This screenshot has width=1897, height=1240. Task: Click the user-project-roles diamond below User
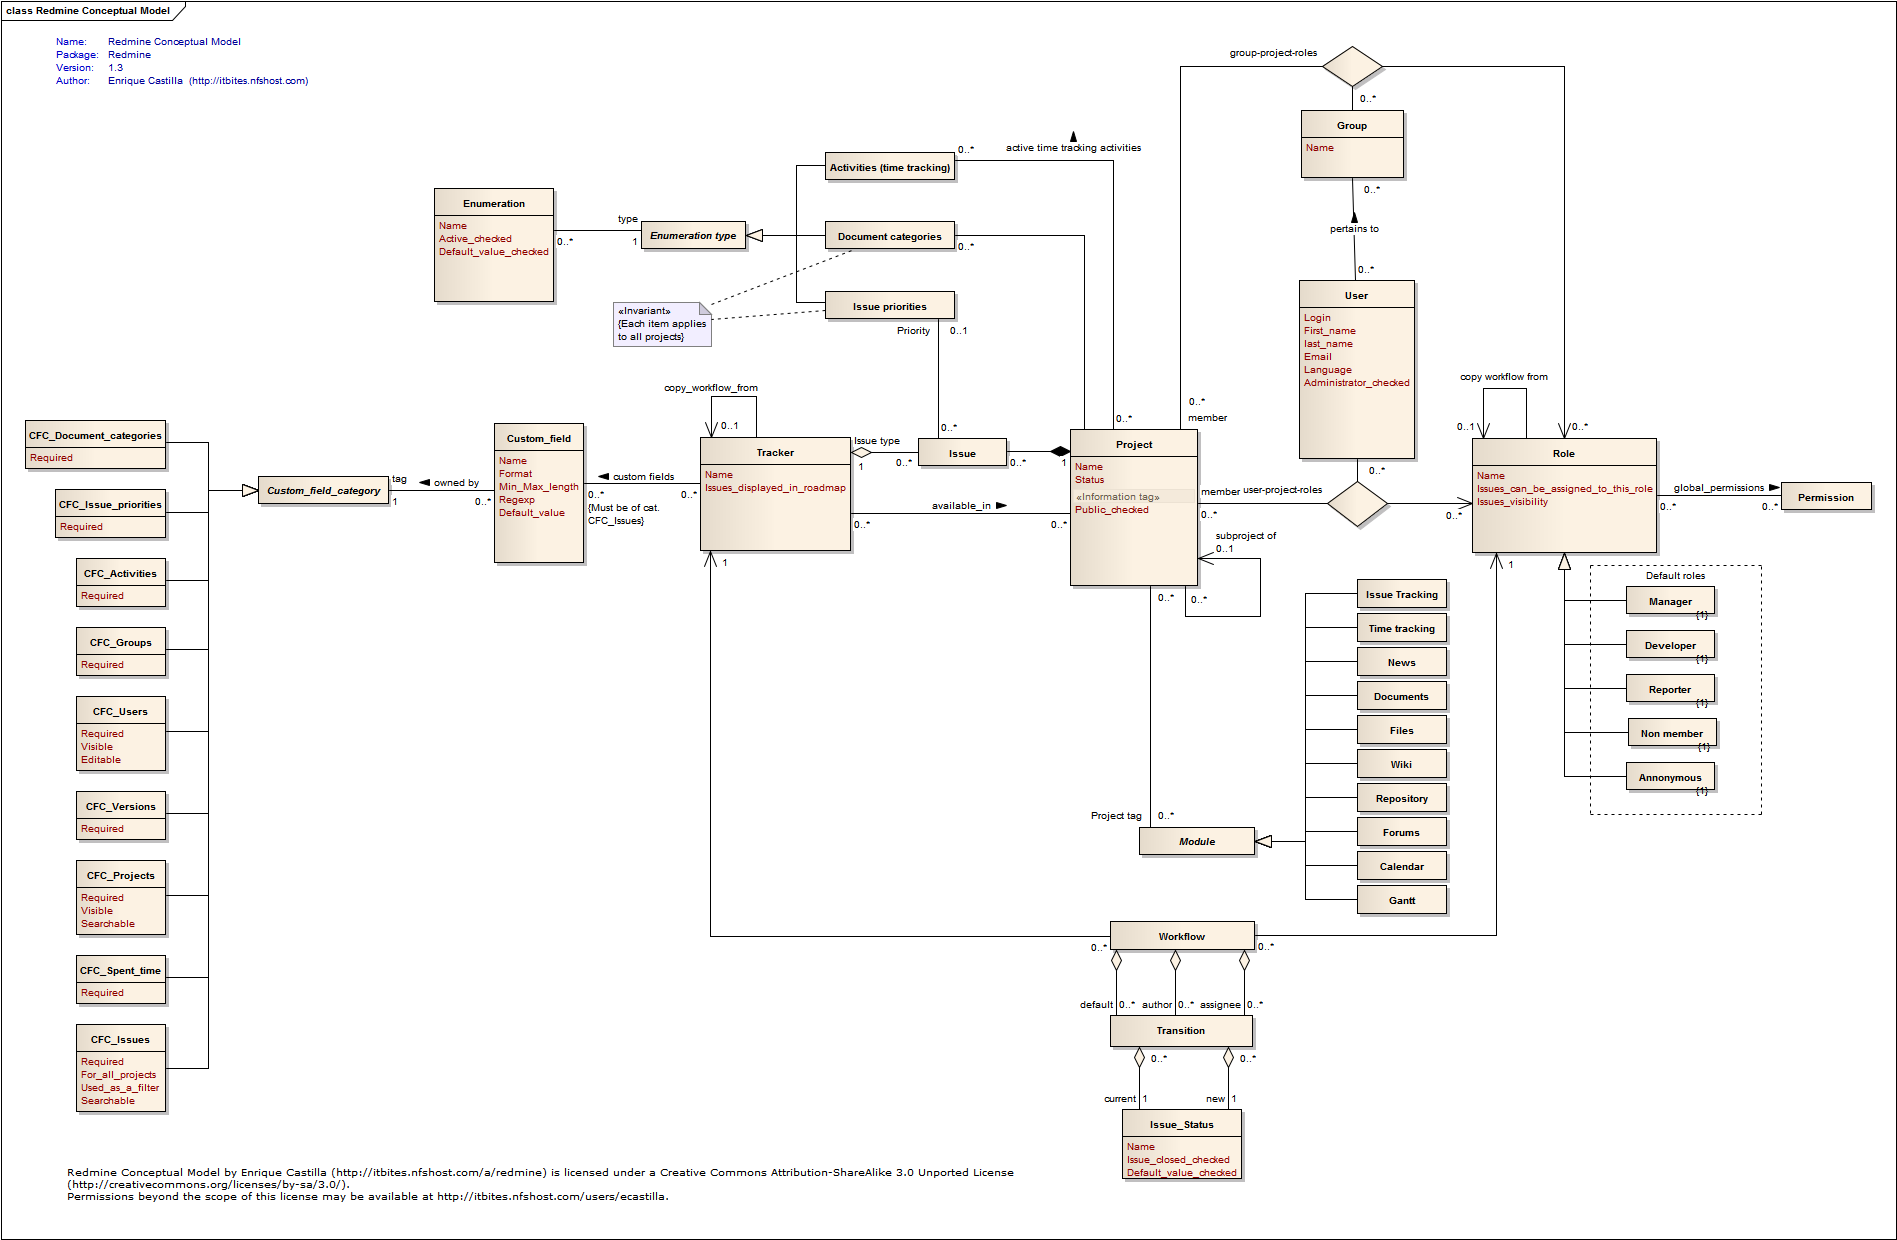[x=1357, y=503]
